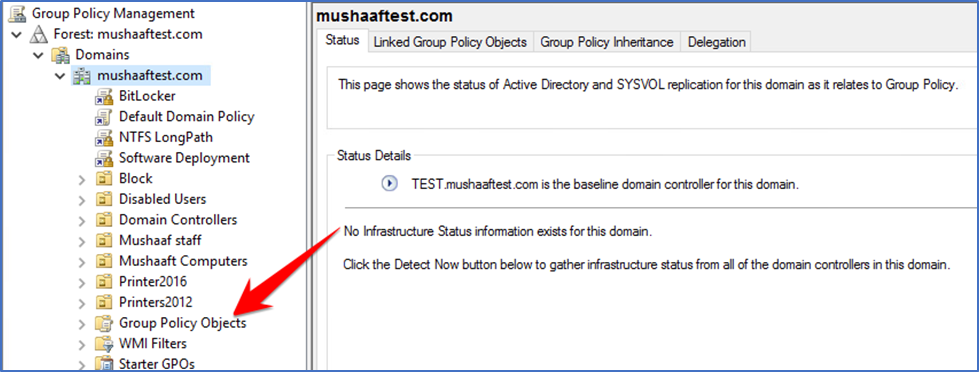Screen dimensions: 979x372
Task: Select Software Deployment policy link
Action: 184,158
